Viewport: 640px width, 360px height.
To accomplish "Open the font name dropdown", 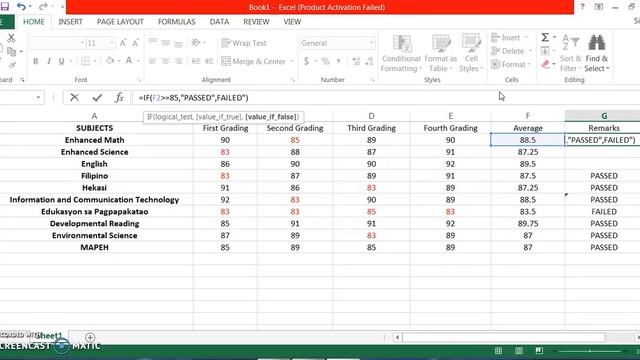I will pyautogui.click(x=82, y=43).
